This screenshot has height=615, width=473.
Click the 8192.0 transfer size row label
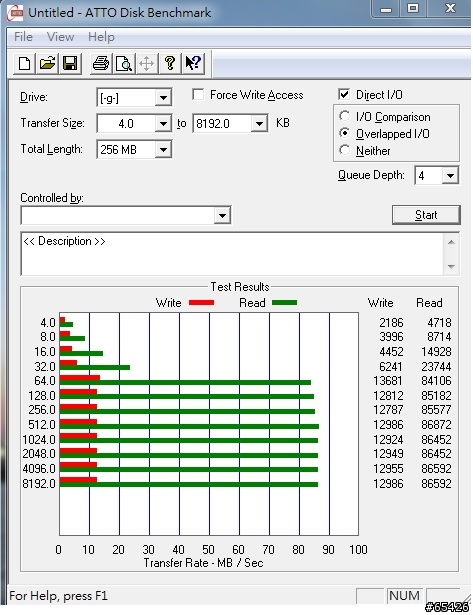(x=39, y=484)
